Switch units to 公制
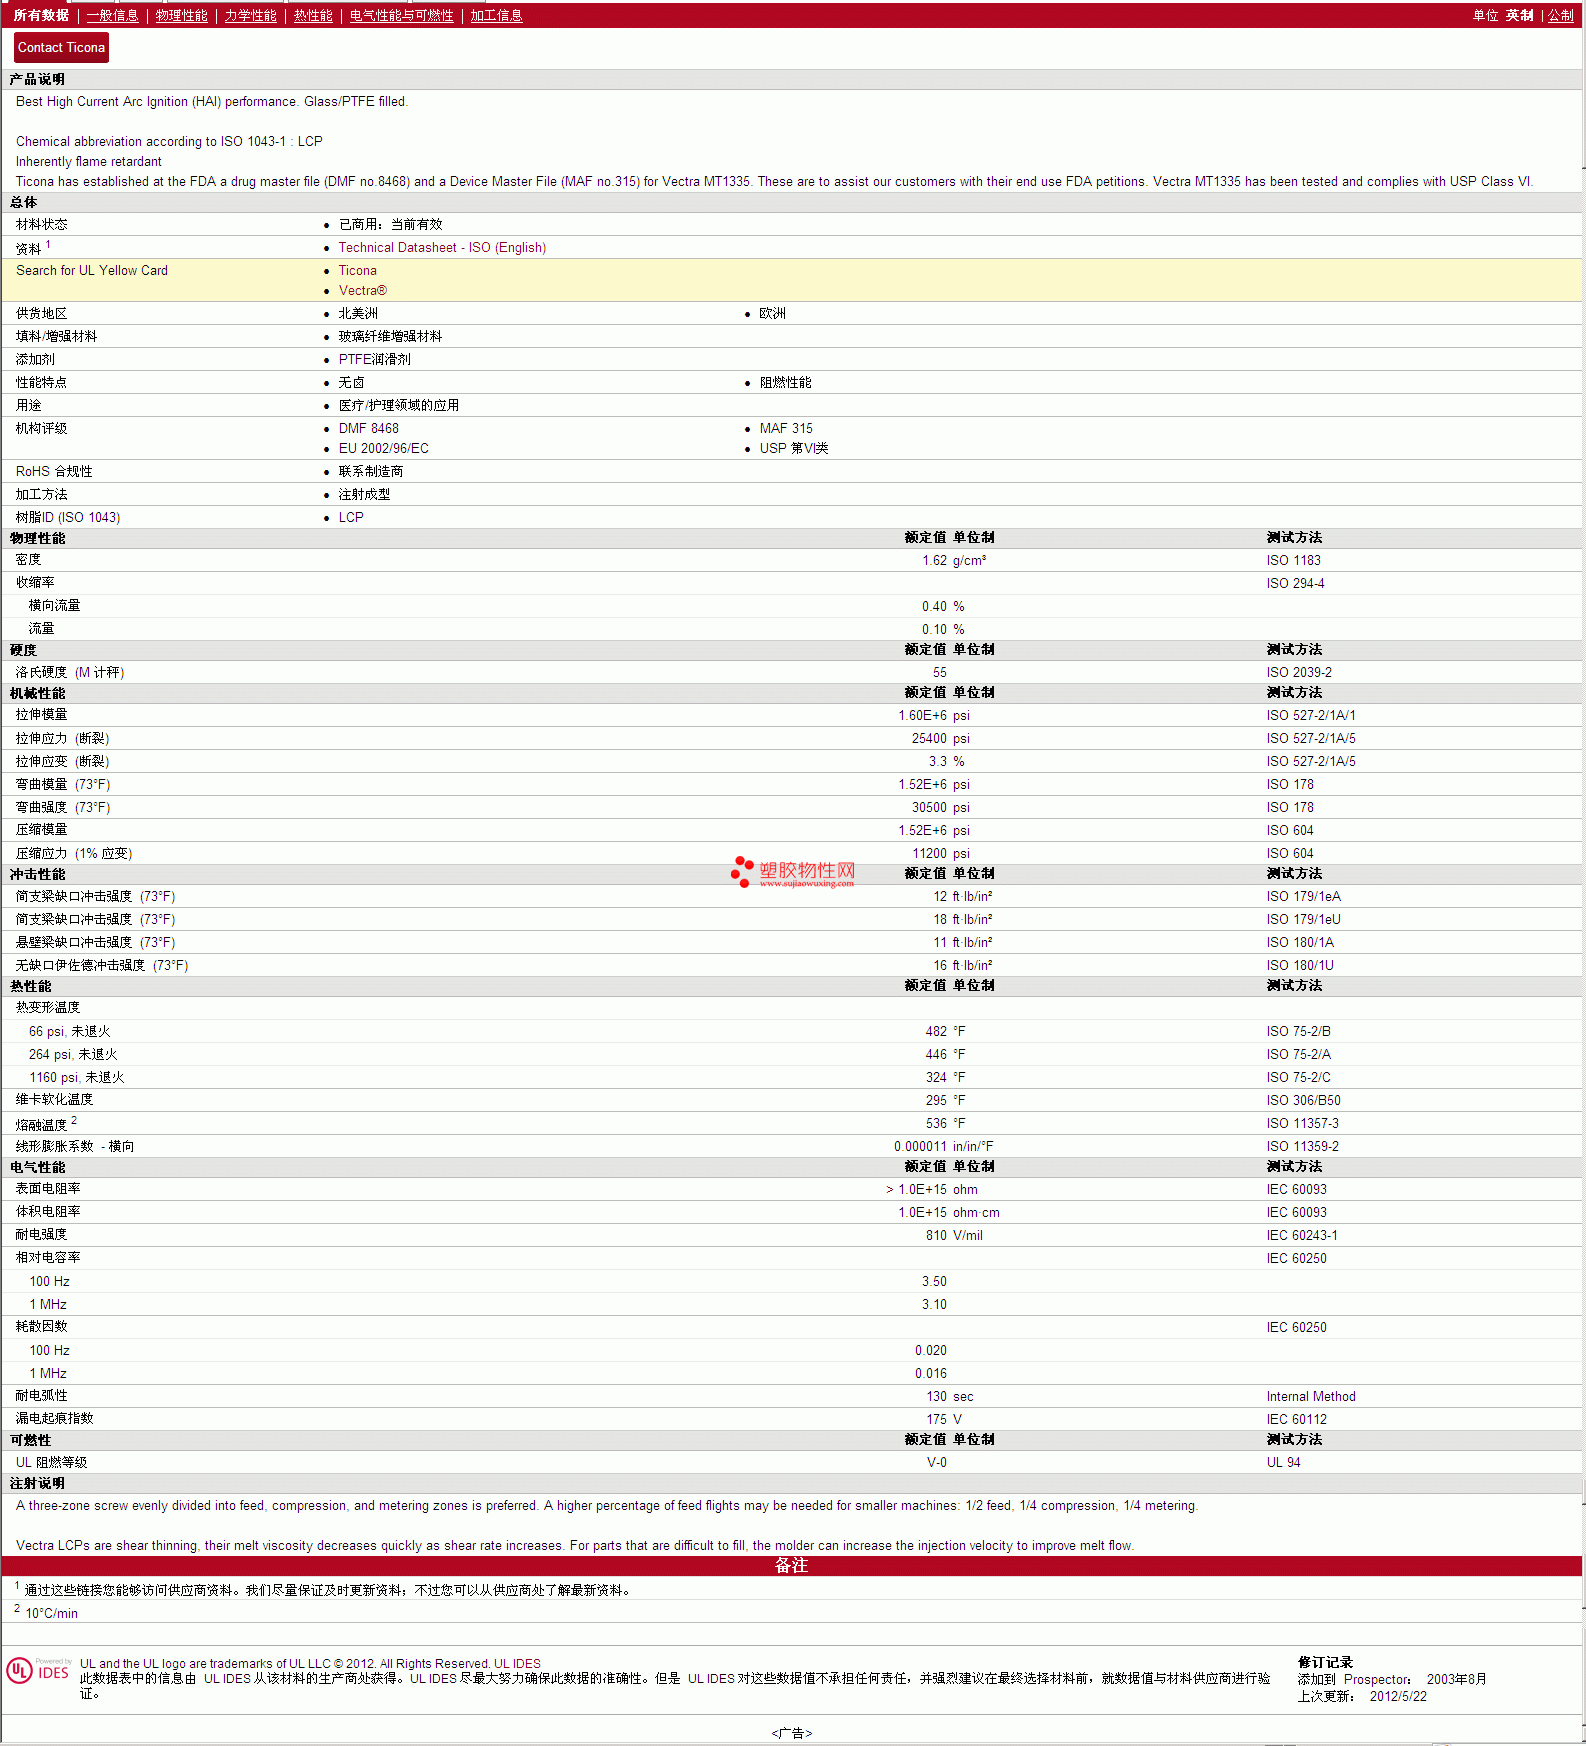1586x1746 pixels. (1560, 15)
